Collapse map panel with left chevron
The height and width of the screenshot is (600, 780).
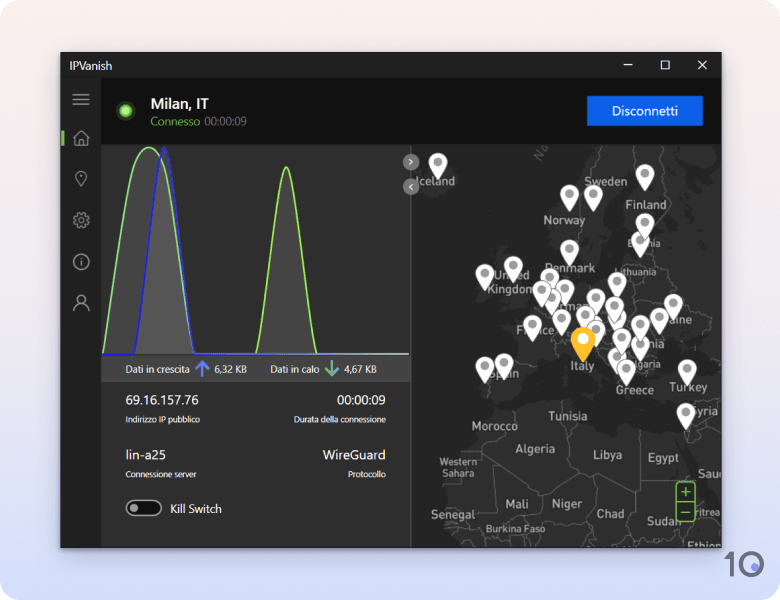pos(411,187)
